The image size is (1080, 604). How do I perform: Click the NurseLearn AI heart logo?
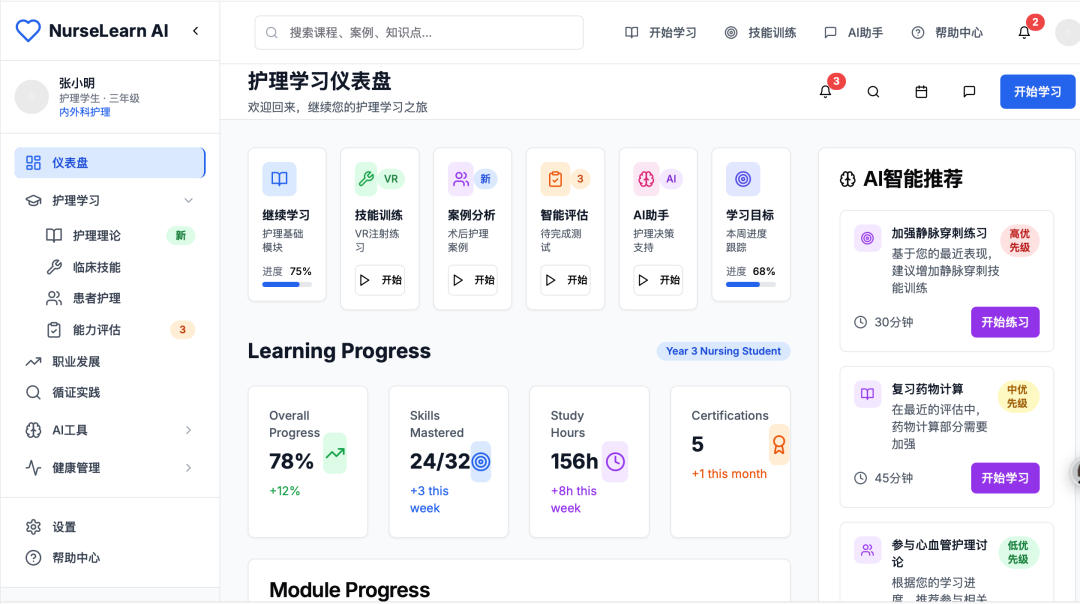28,31
